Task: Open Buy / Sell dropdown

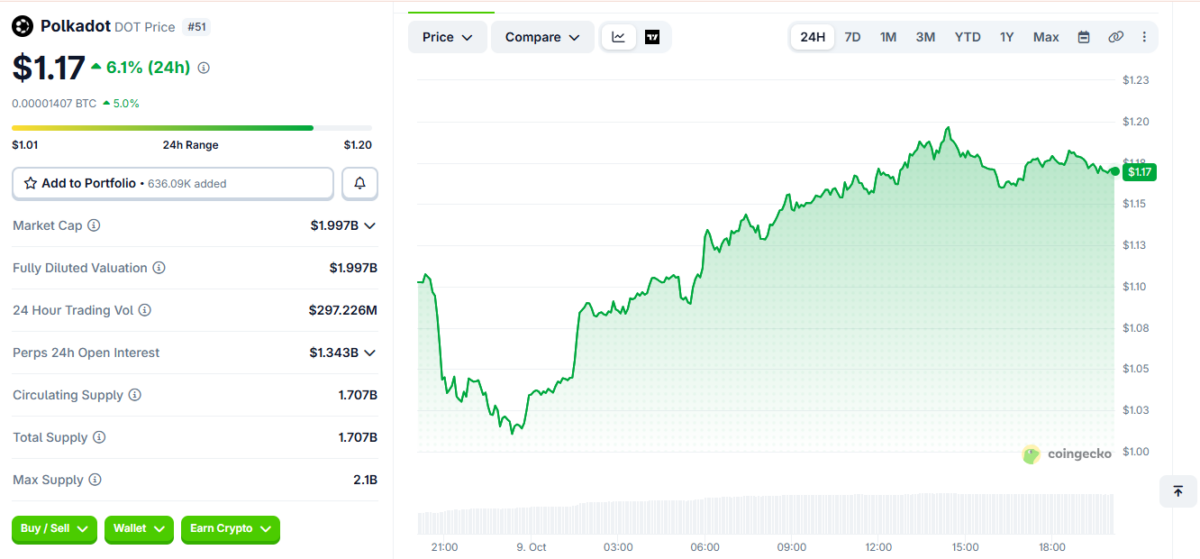Action: point(54,528)
